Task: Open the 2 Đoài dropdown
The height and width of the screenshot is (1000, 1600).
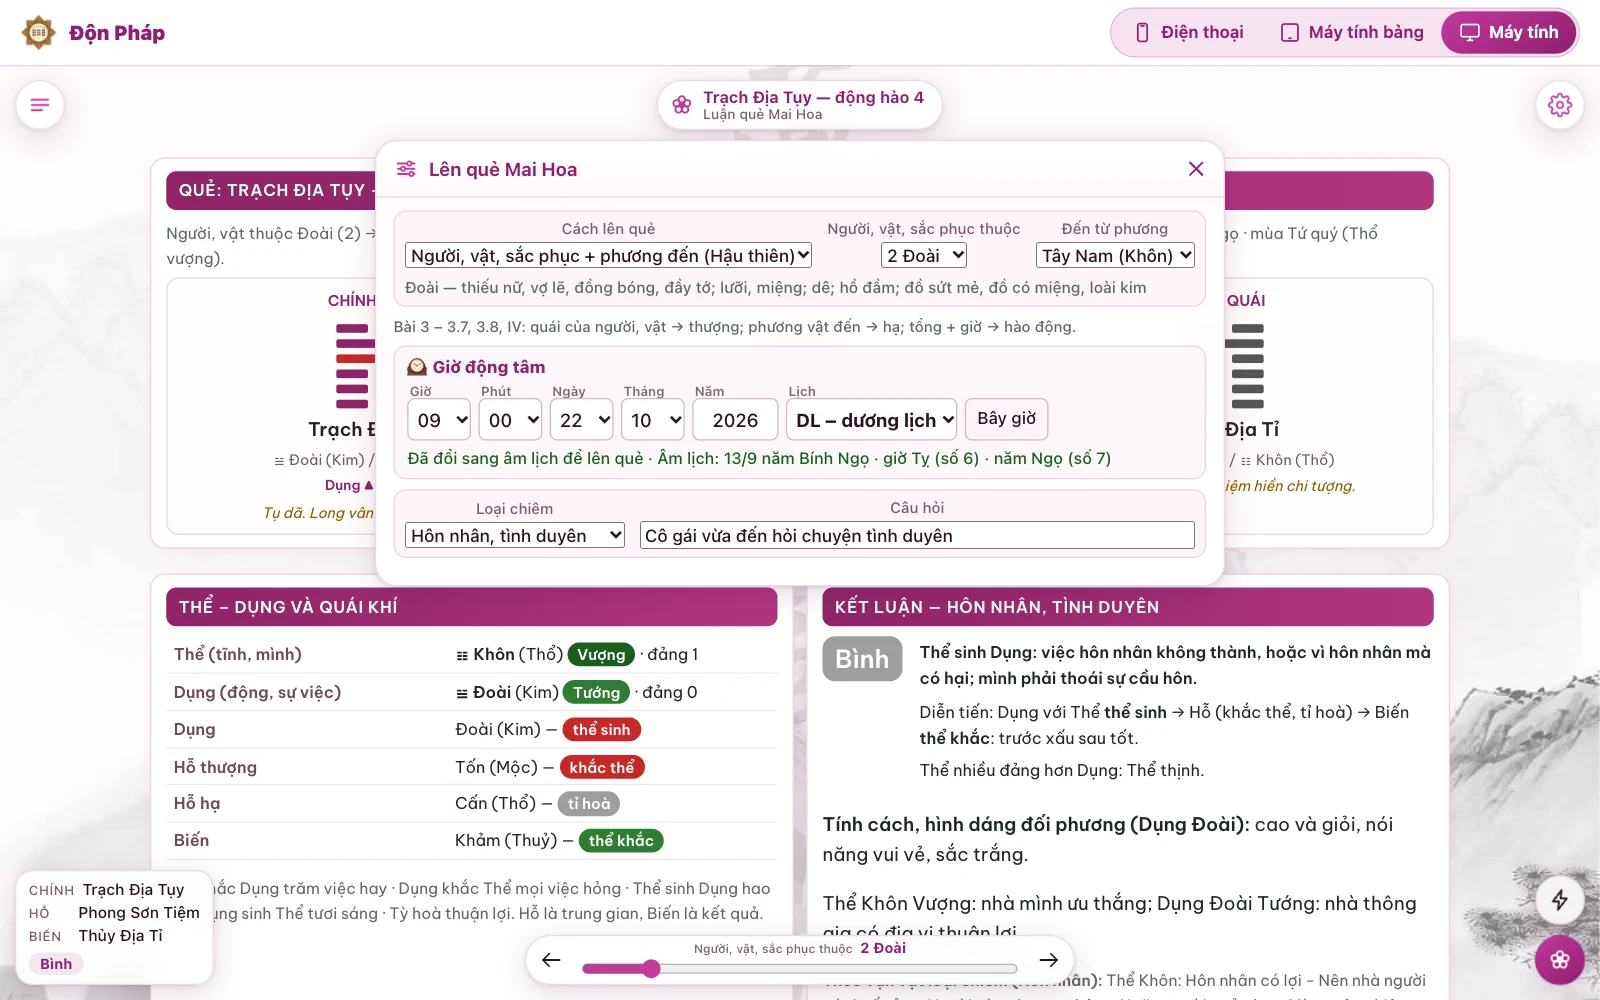Action: coord(924,255)
